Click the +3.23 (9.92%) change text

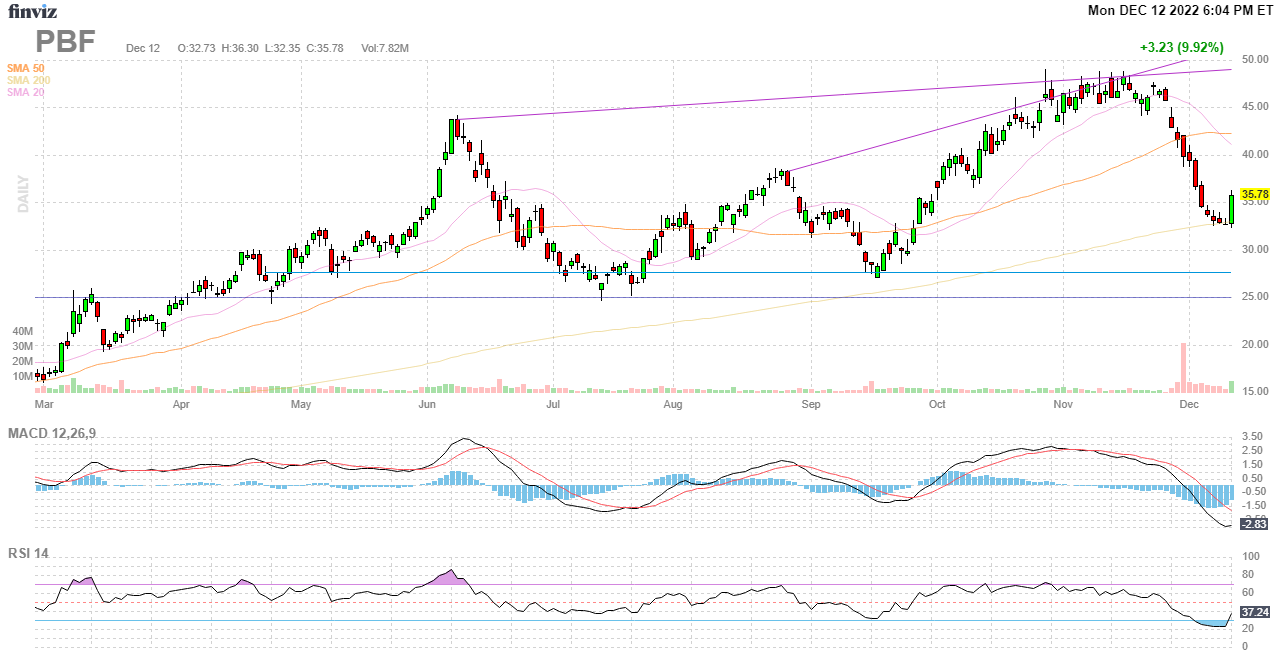[x=1181, y=48]
